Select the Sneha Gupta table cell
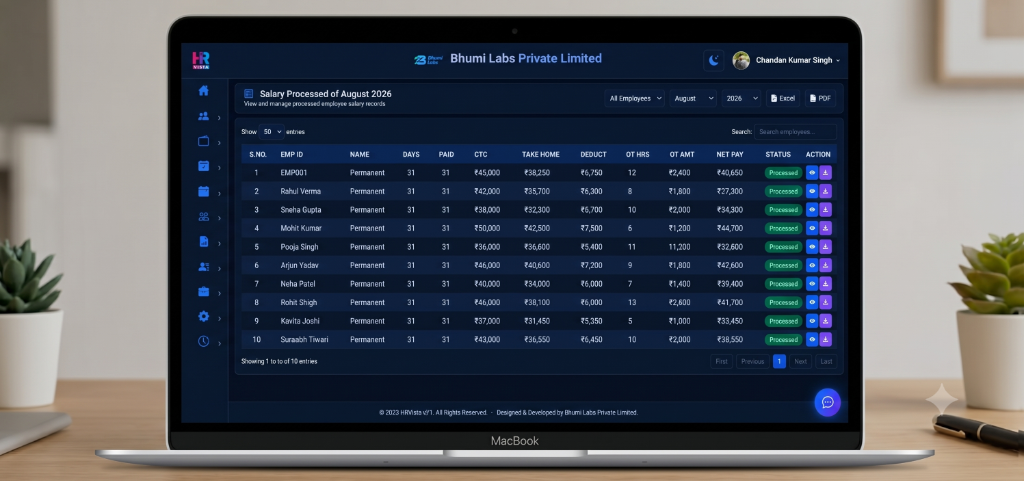This screenshot has height=481, width=1024. pyautogui.click(x=300, y=210)
